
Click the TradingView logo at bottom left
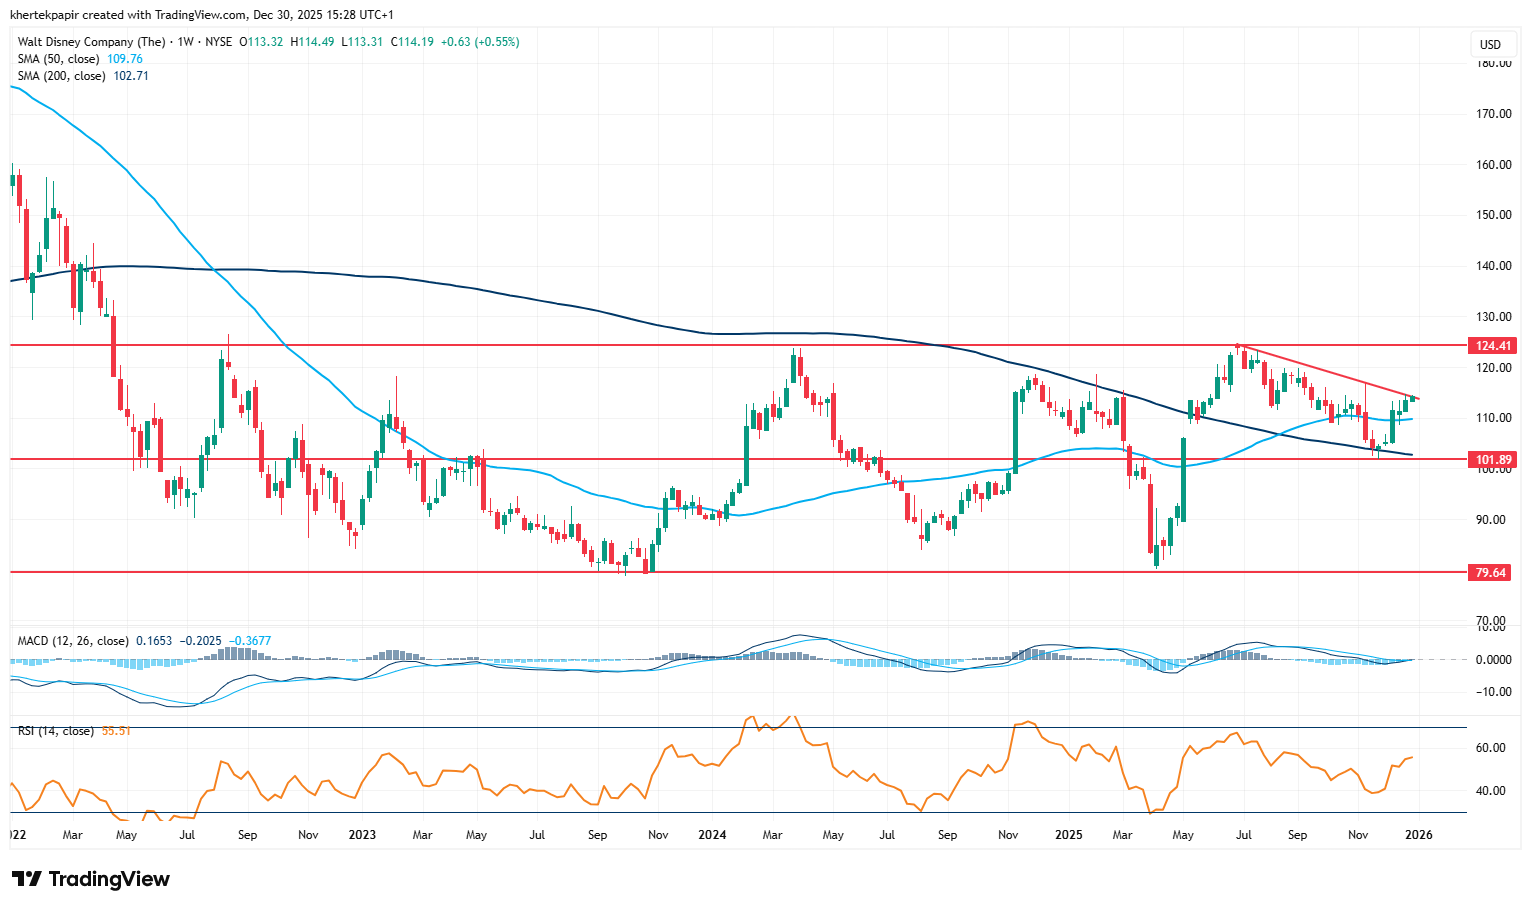[x=91, y=879]
